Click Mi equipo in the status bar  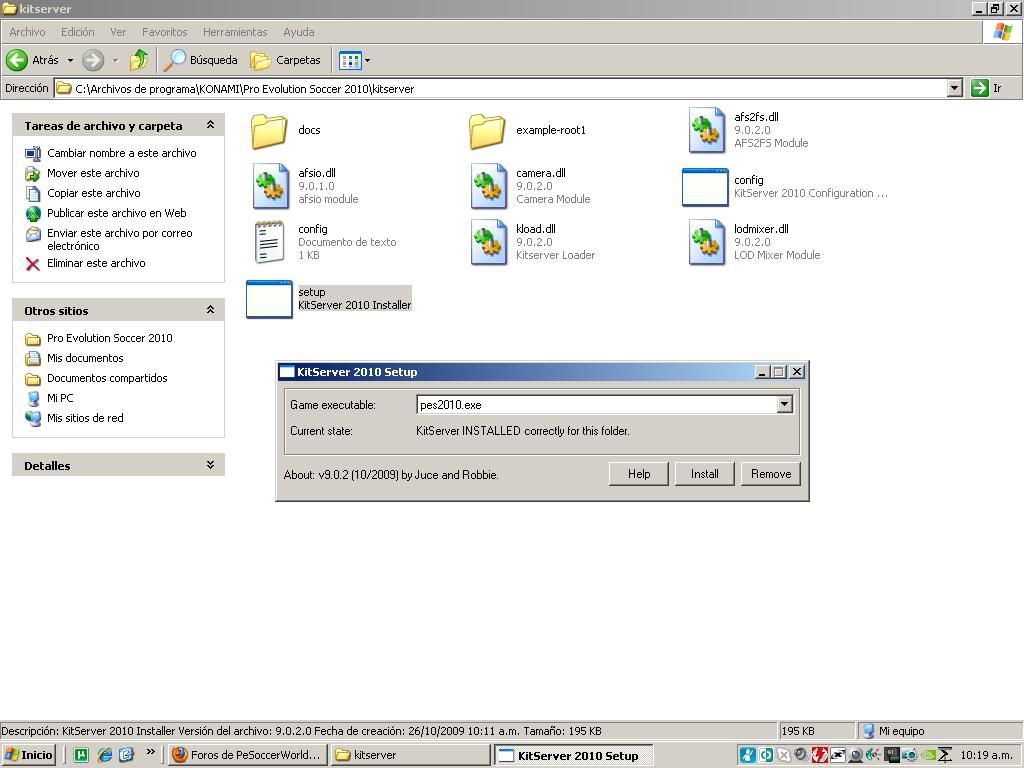(901, 731)
